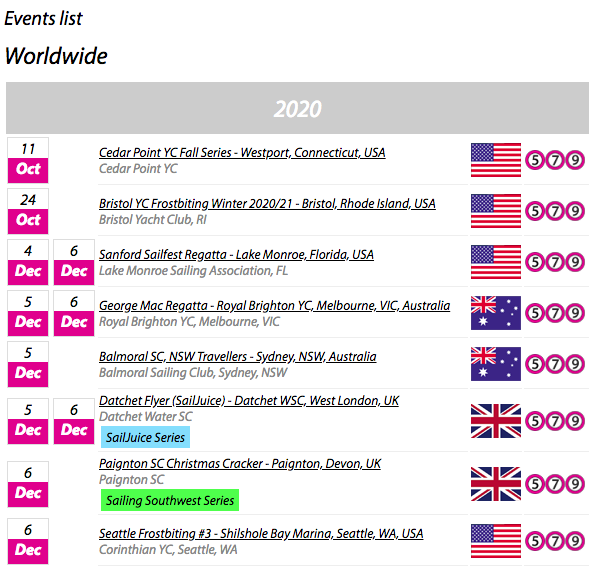Click the US flag for Seattle Frostbiting
This screenshot has height=572, width=596.
496,541
